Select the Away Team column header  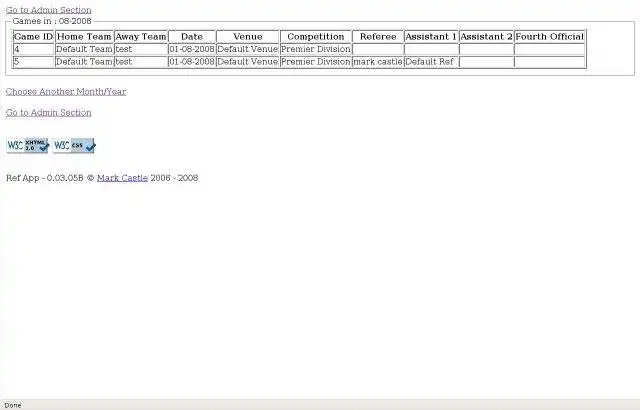click(x=141, y=37)
